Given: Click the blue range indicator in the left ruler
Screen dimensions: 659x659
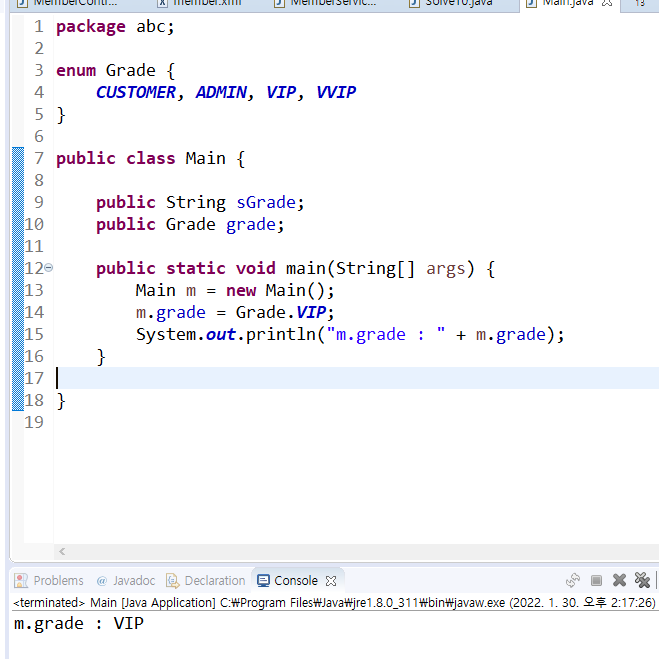Looking at the screenshot, I should [18, 279].
